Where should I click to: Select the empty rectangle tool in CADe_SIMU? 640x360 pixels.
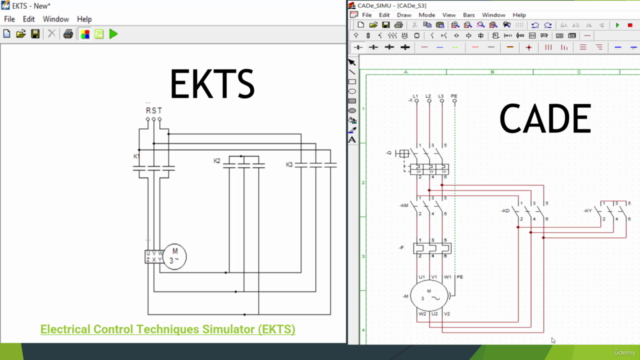coord(352,82)
